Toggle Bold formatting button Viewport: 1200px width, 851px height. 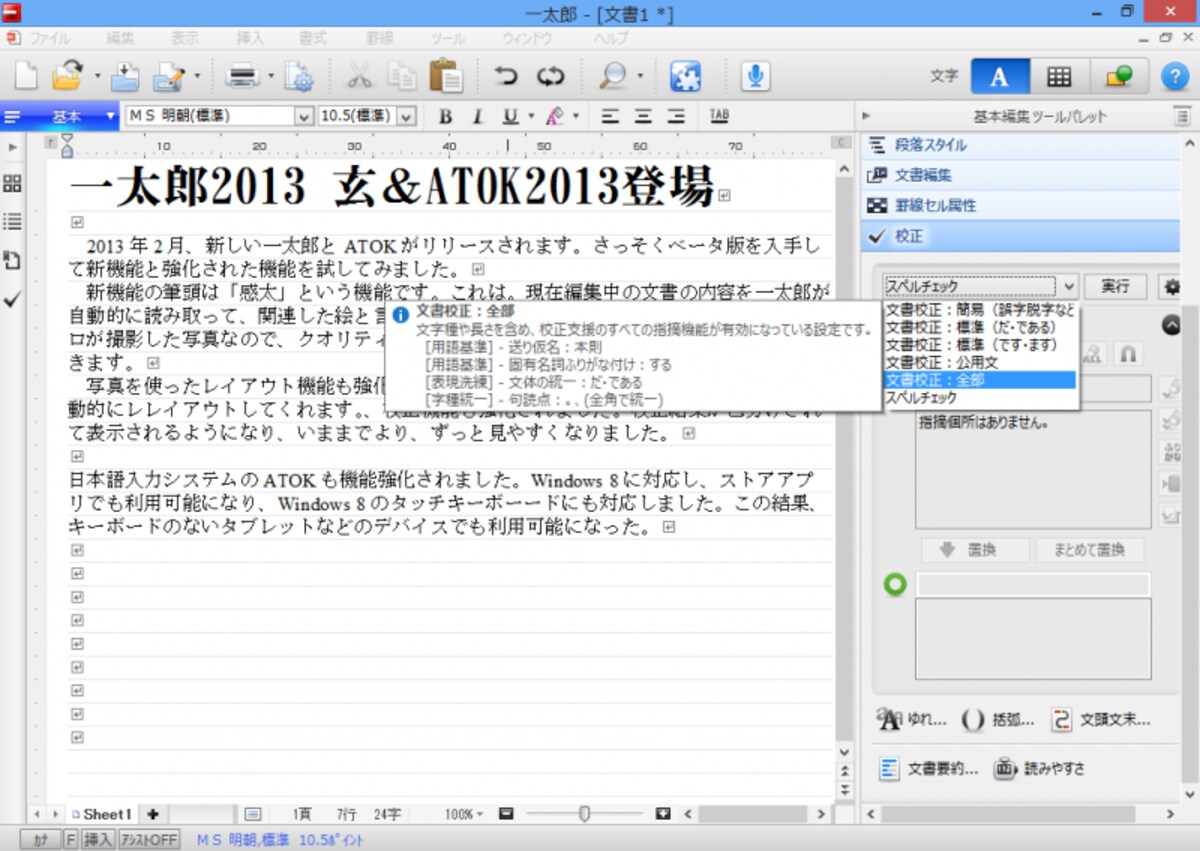[446, 117]
